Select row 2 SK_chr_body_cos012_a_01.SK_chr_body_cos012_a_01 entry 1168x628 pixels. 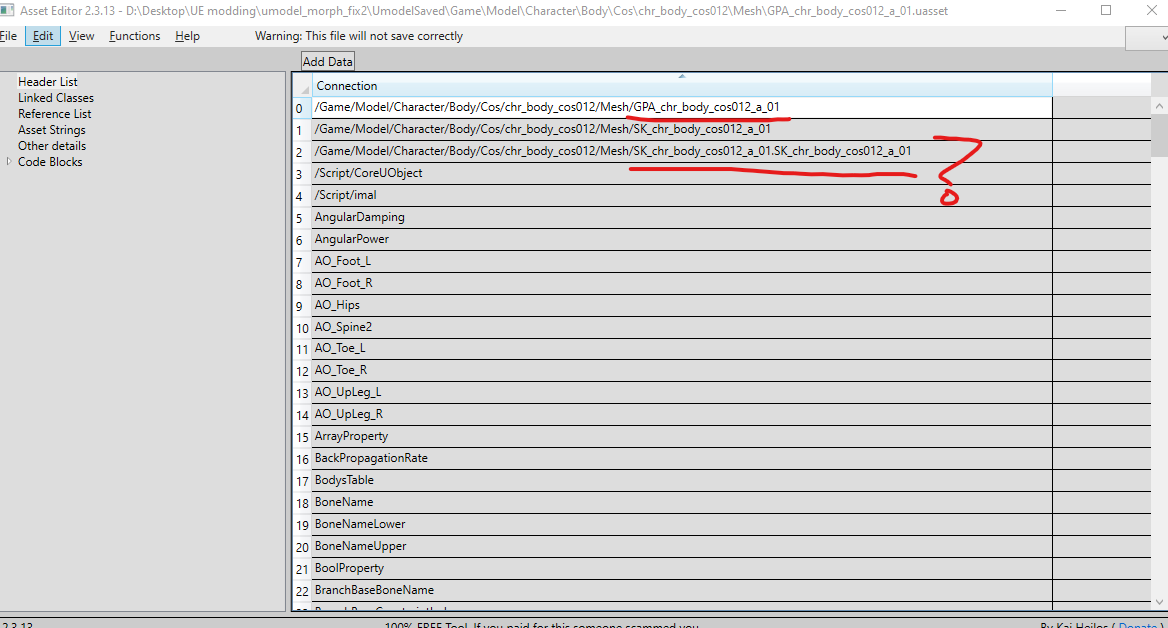point(682,151)
